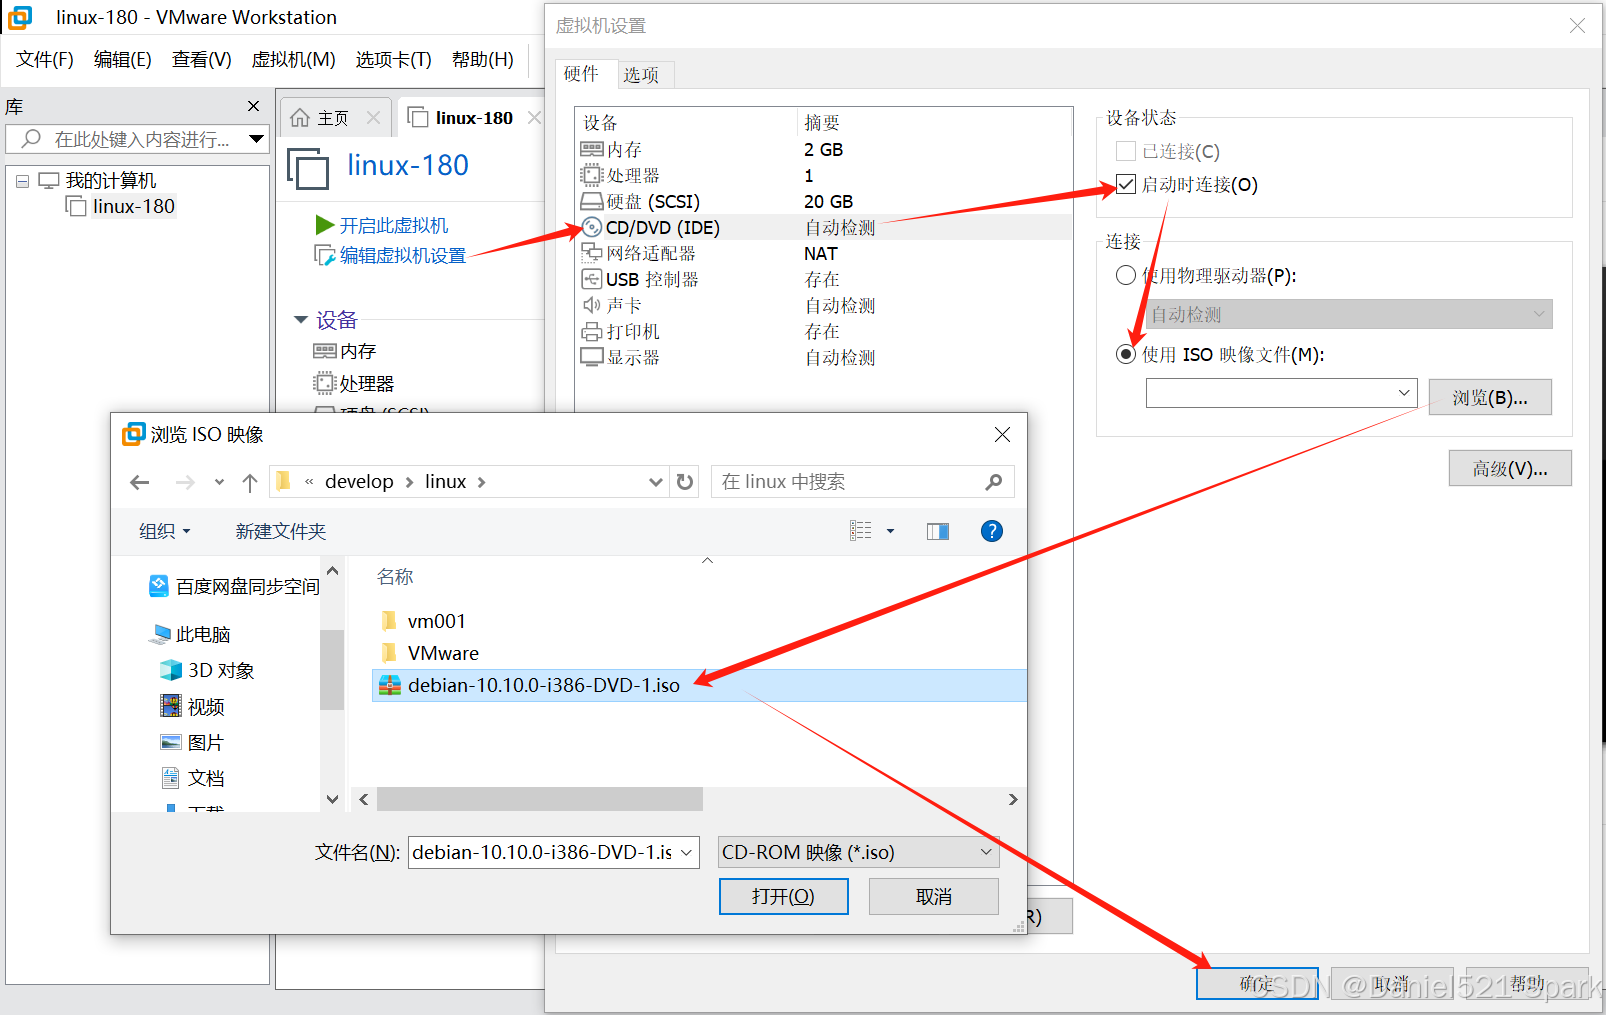The image size is (1606, 1015).
Task: Open the view options dropdown arrow
Action: [890, 531]
